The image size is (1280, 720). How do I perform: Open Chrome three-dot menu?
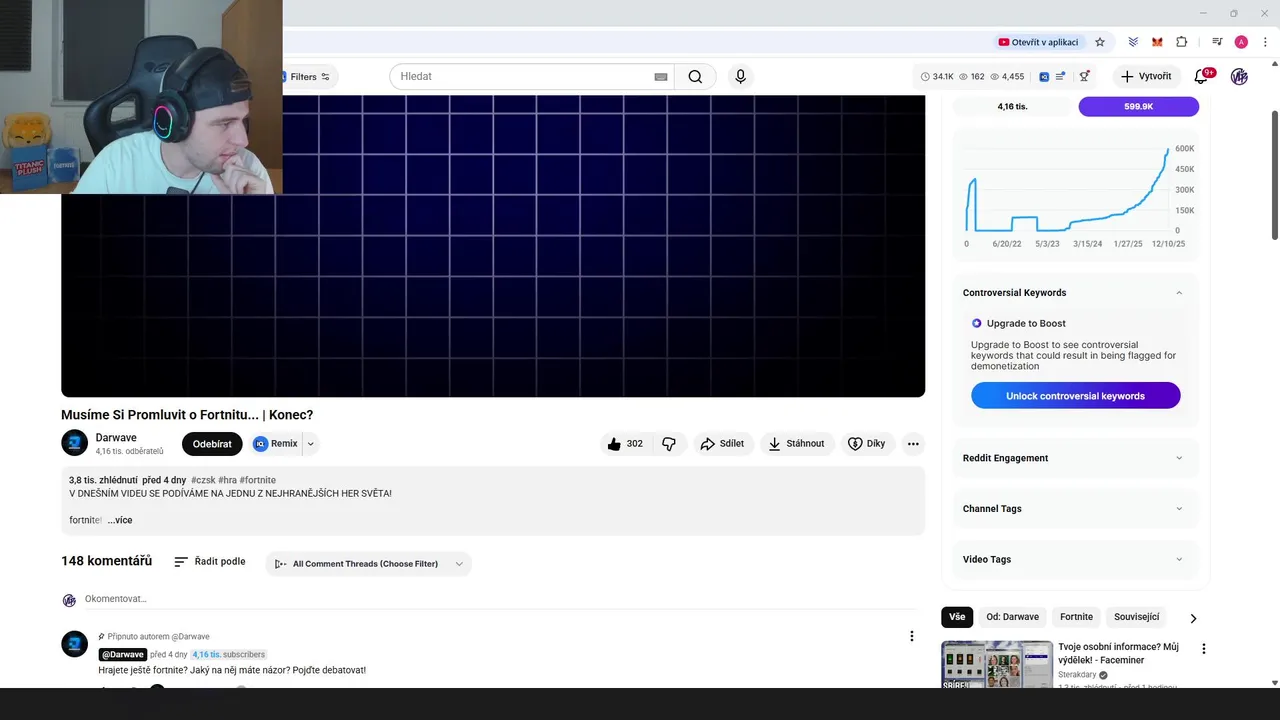(x=1265, y=42)
